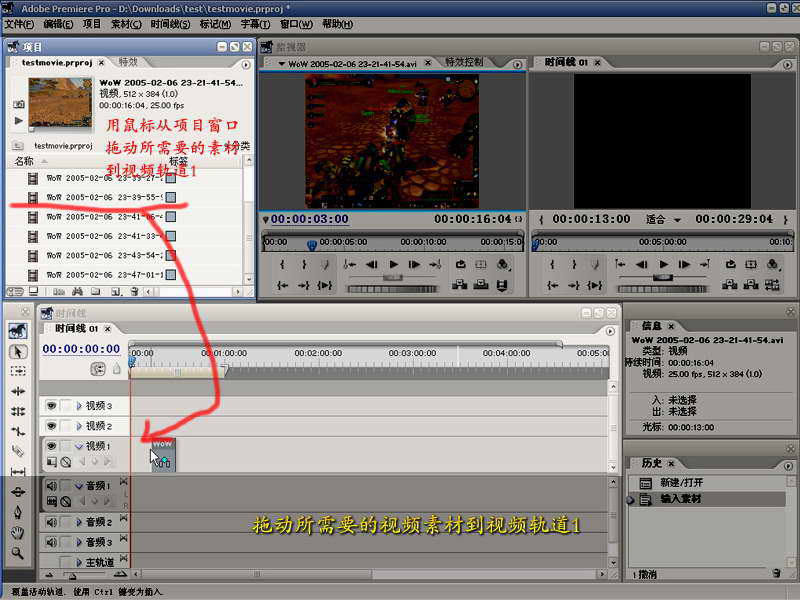Viewport: 800px width, 600px height.
Task: Click the trash icon in the project panel
Action: coord(134,291)
